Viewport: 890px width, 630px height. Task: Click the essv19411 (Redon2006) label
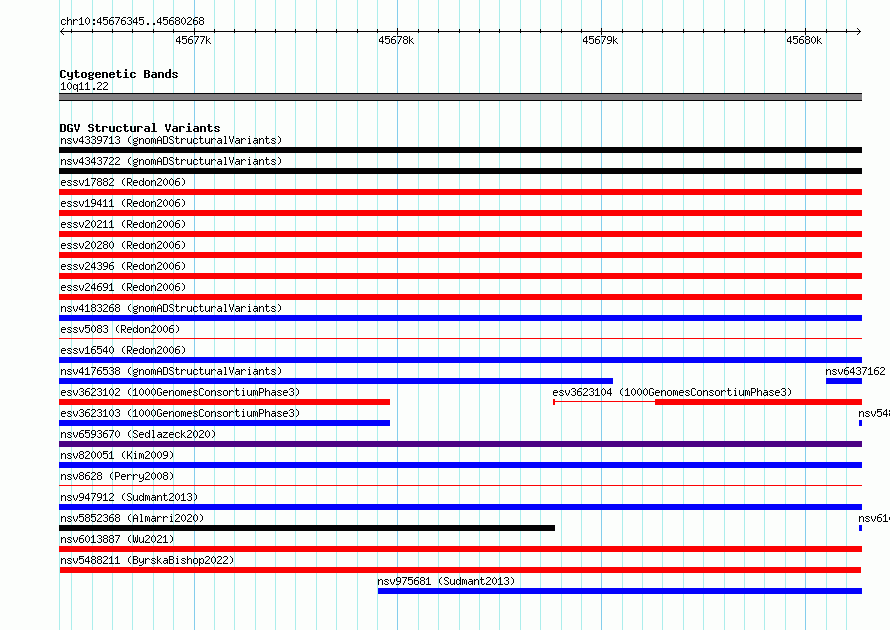point(123,203)
